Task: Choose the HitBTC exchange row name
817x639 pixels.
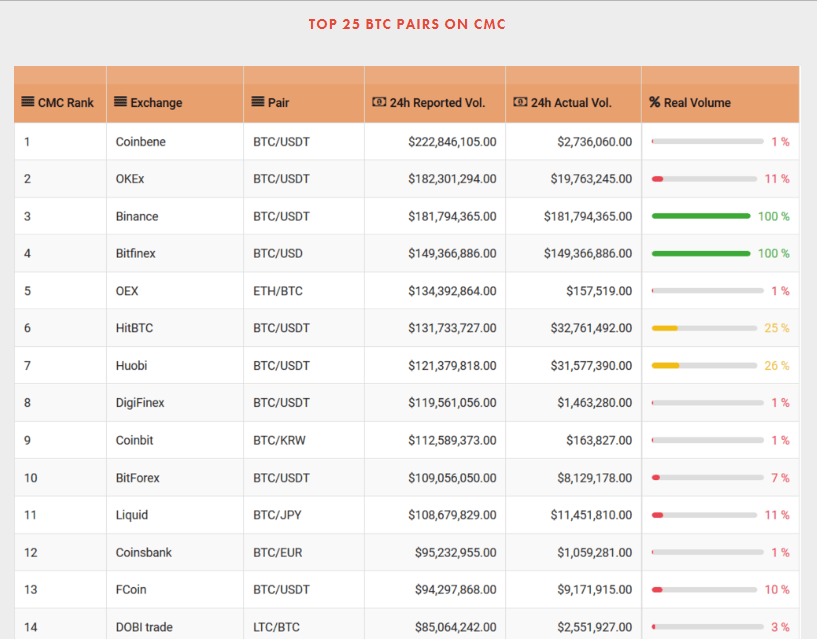Action: coord(135,328)
